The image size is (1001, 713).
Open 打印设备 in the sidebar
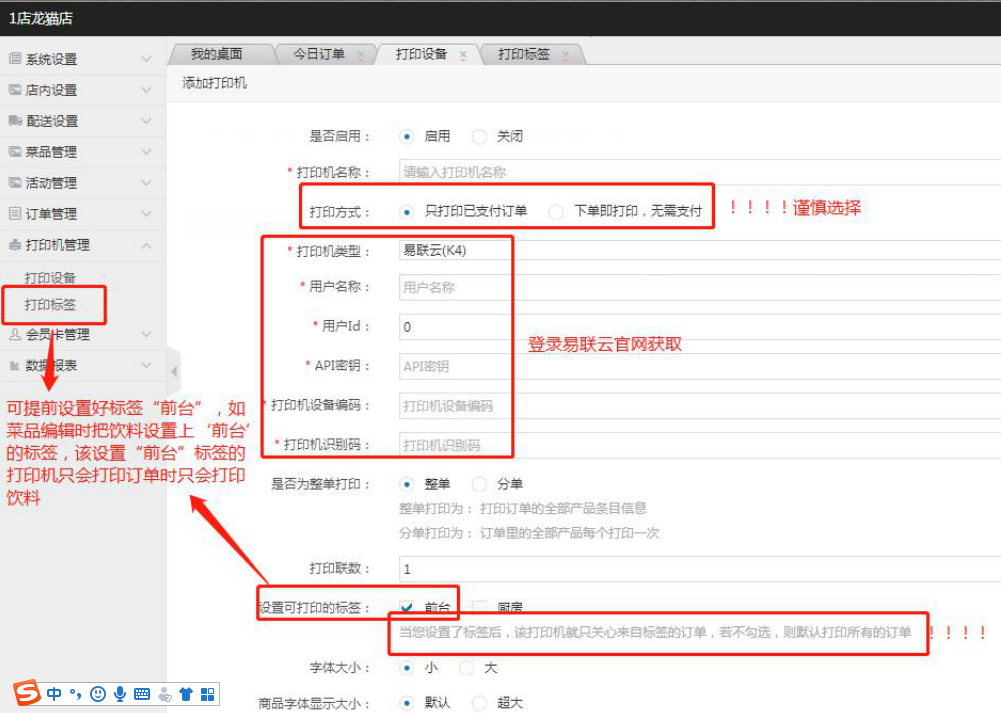(x=50, y=277)
